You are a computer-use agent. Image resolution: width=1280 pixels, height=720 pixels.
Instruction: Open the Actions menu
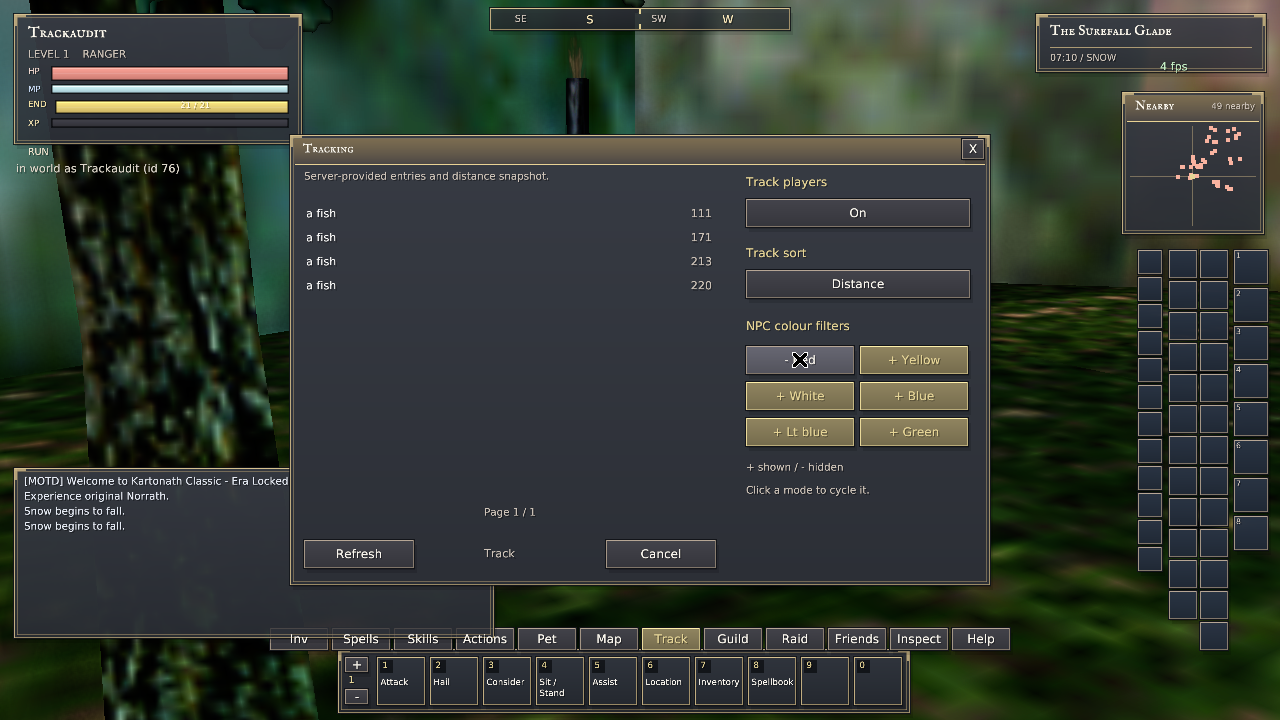(485, 639)
